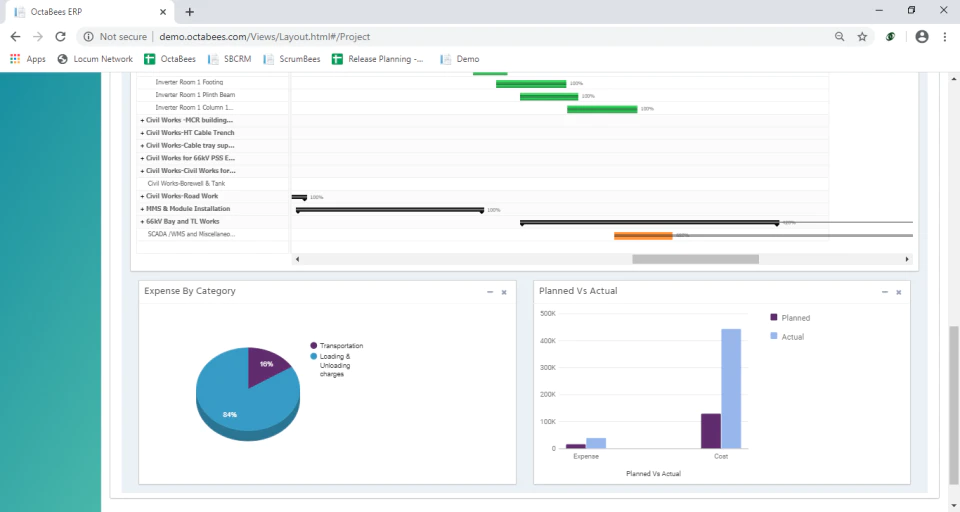The width and height of the screenshot is (960, 512).
Task: Close the Expense By Category panel
Action: (504, 292)
